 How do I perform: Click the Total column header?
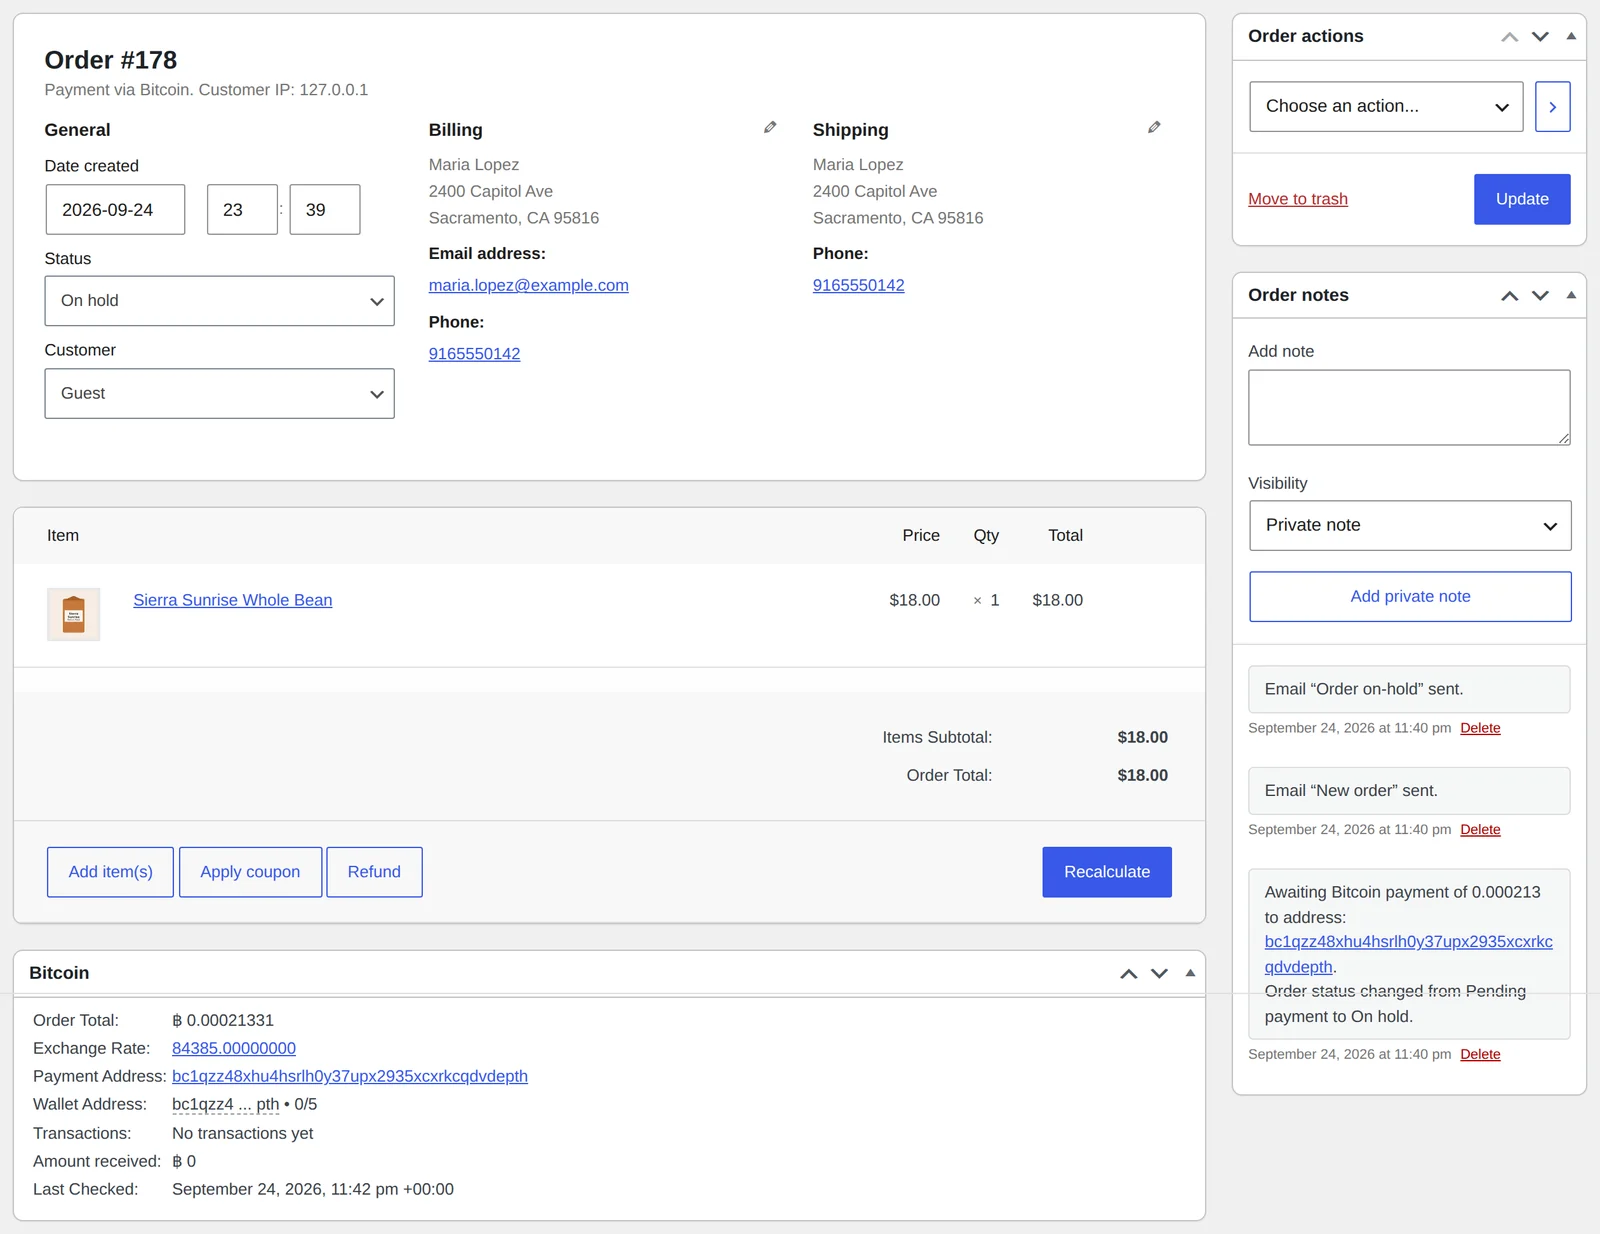coord(1065,536)
